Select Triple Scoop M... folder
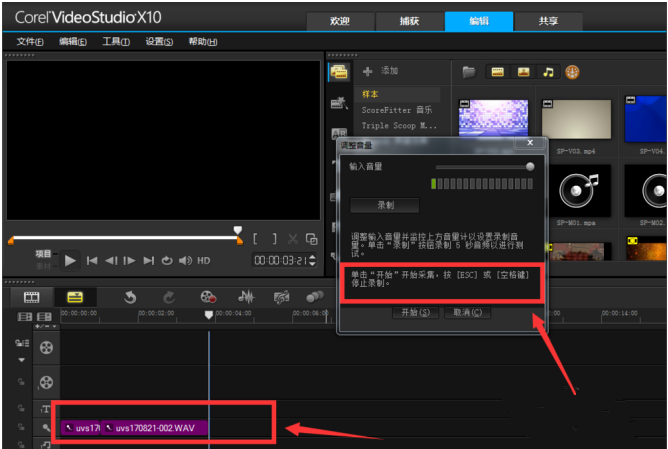This screenshot has width=668, height=449. [x=397, y=126]
